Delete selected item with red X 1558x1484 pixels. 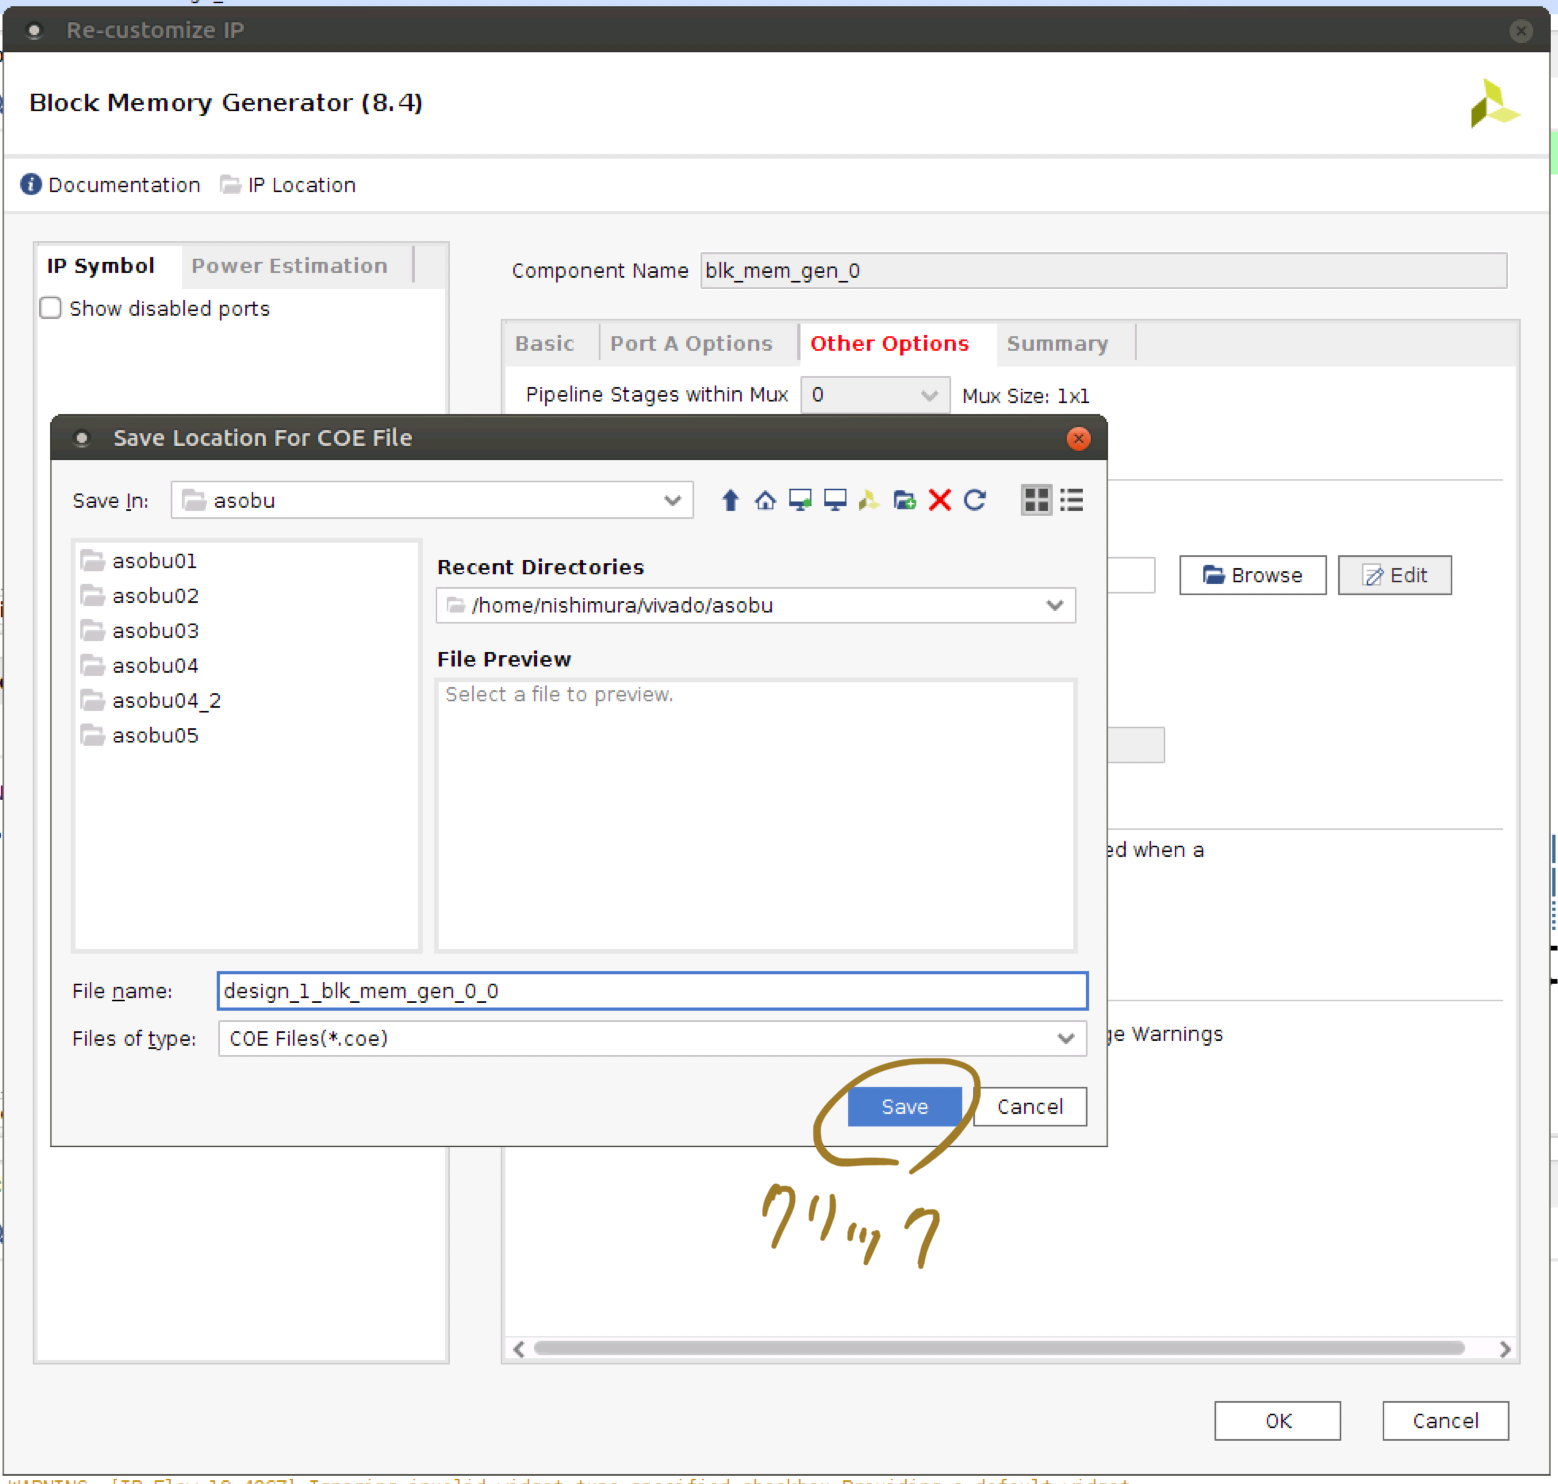(x=940, y=500)
